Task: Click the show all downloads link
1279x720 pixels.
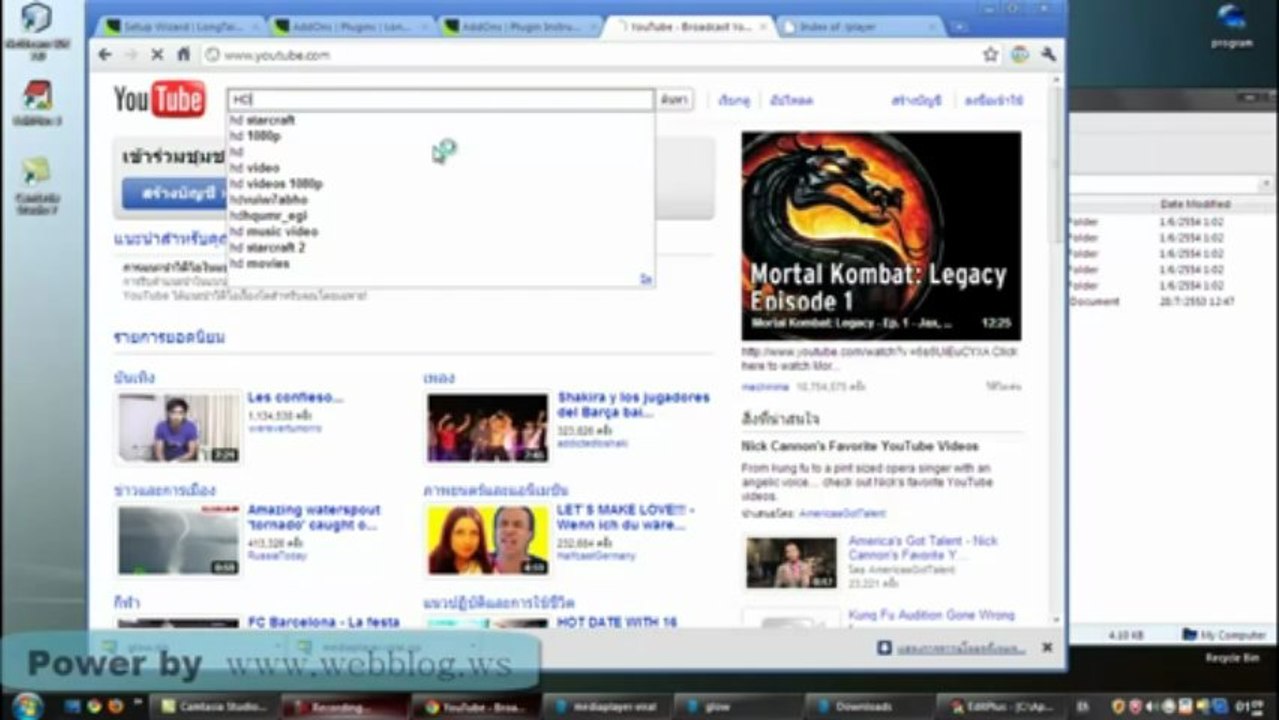Action: 961,648
